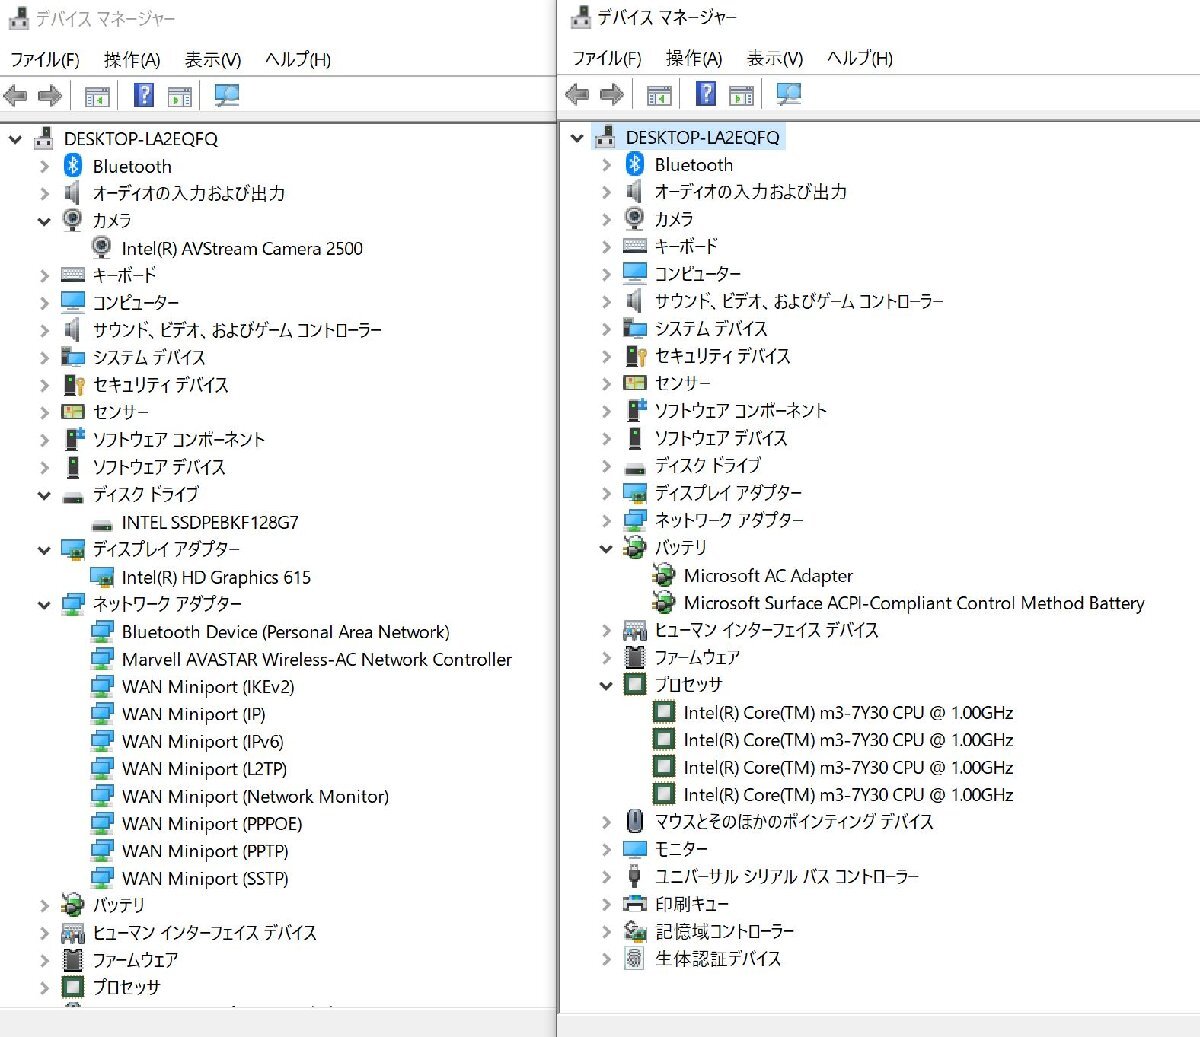The image size is (1200, 1037).
Task: Select WAN Miniport (IPv6) entry
Action: pos(202,742)
